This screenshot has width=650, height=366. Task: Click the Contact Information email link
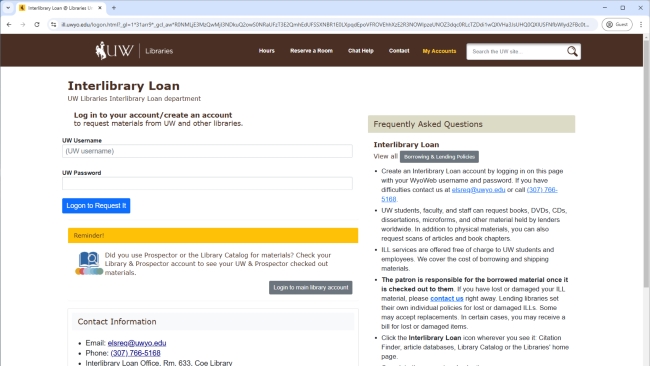[x=137, y=343]
